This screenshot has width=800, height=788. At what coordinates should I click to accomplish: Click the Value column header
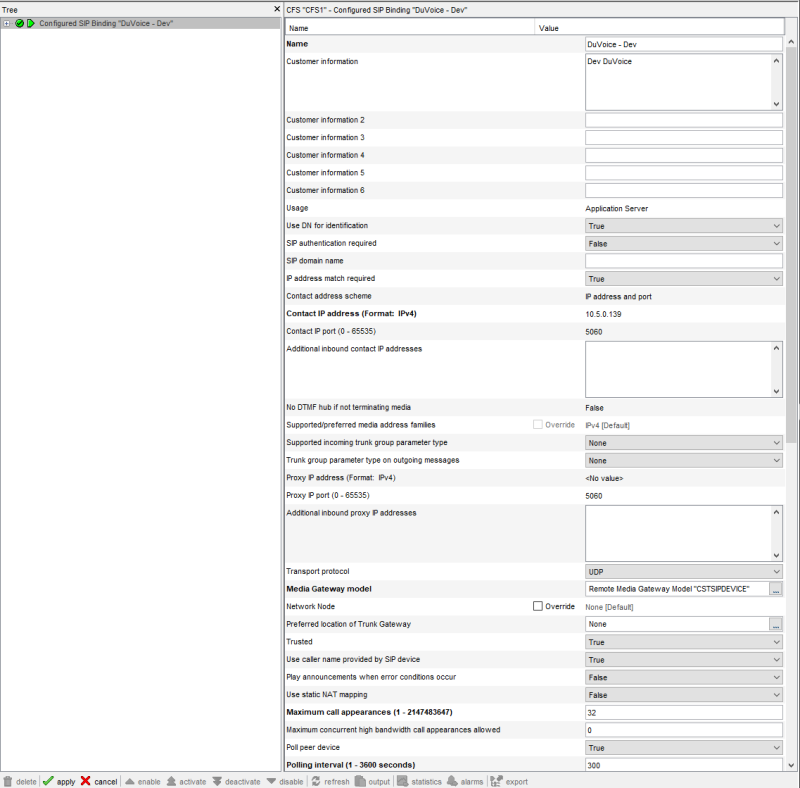660,28
